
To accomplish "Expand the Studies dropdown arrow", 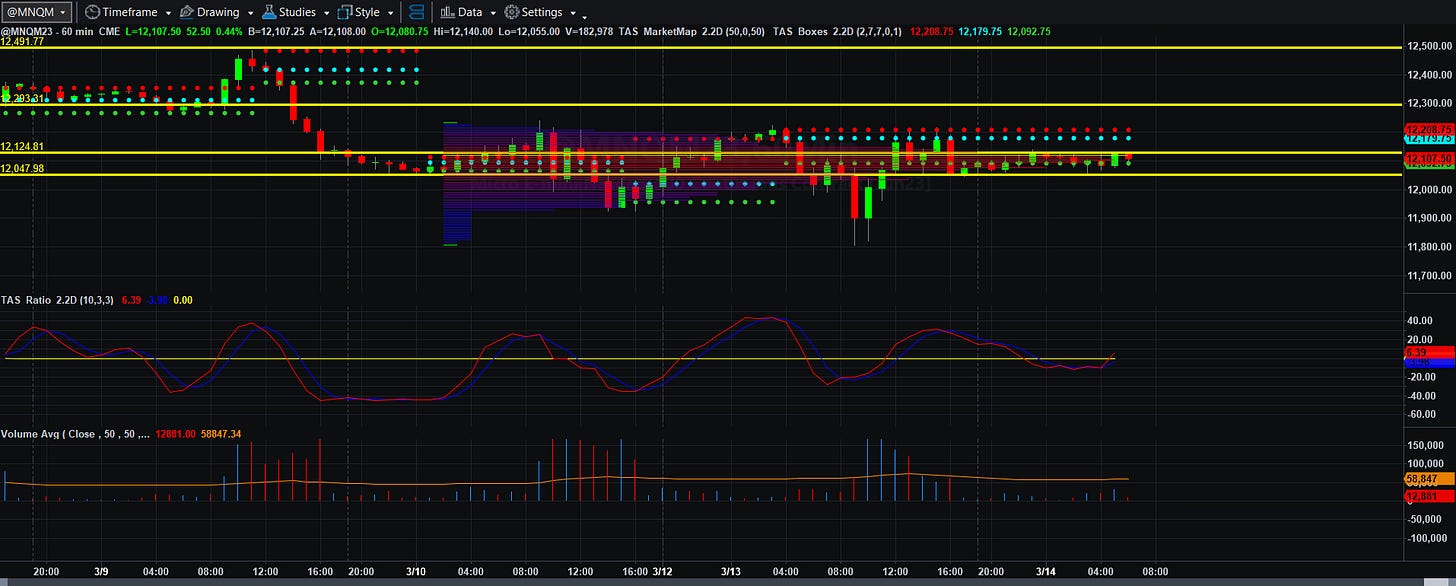I will point(325,13).
